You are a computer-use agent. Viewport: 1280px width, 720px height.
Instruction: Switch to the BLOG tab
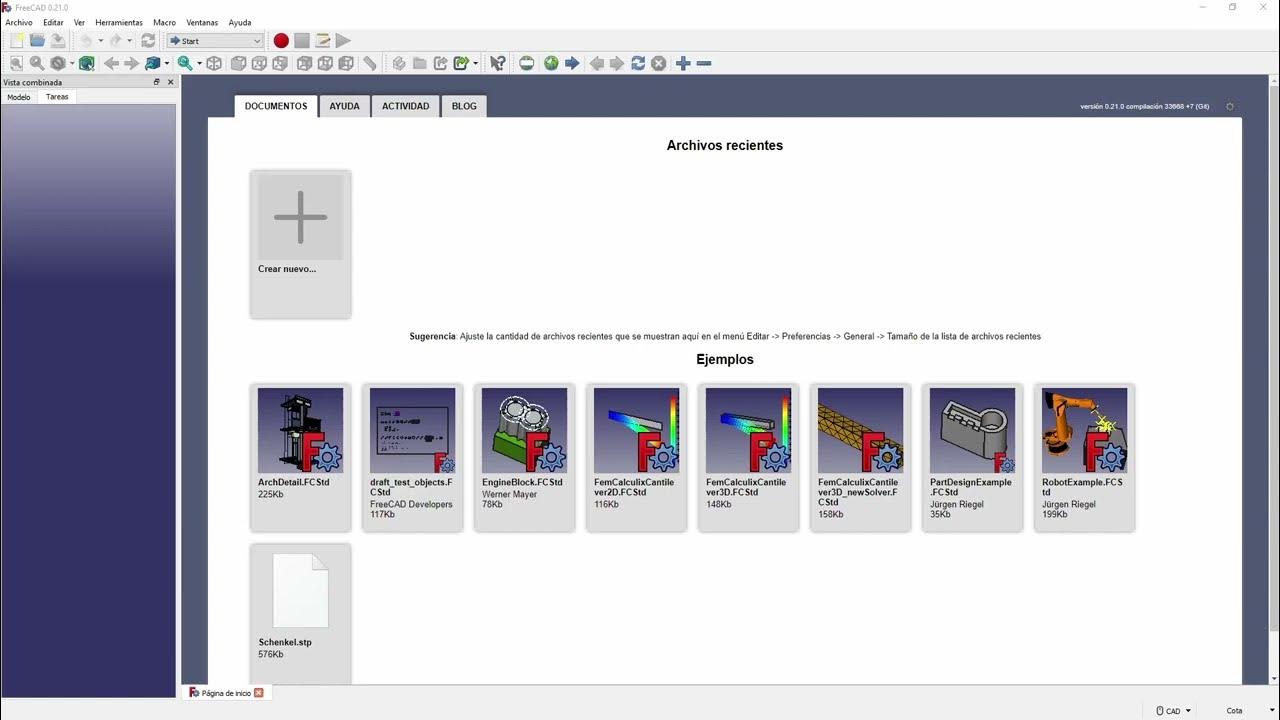tap(464, 106)
